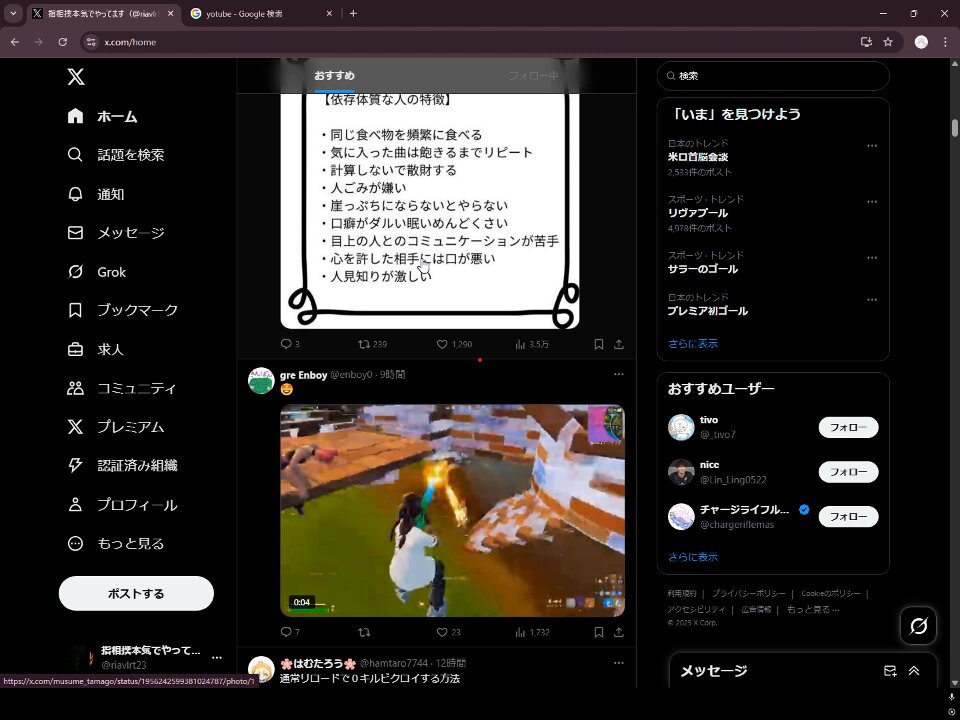Screen dimensions: 960x720
Task: Bookmark this page with the star icon
Action: [x=888, y=42]
